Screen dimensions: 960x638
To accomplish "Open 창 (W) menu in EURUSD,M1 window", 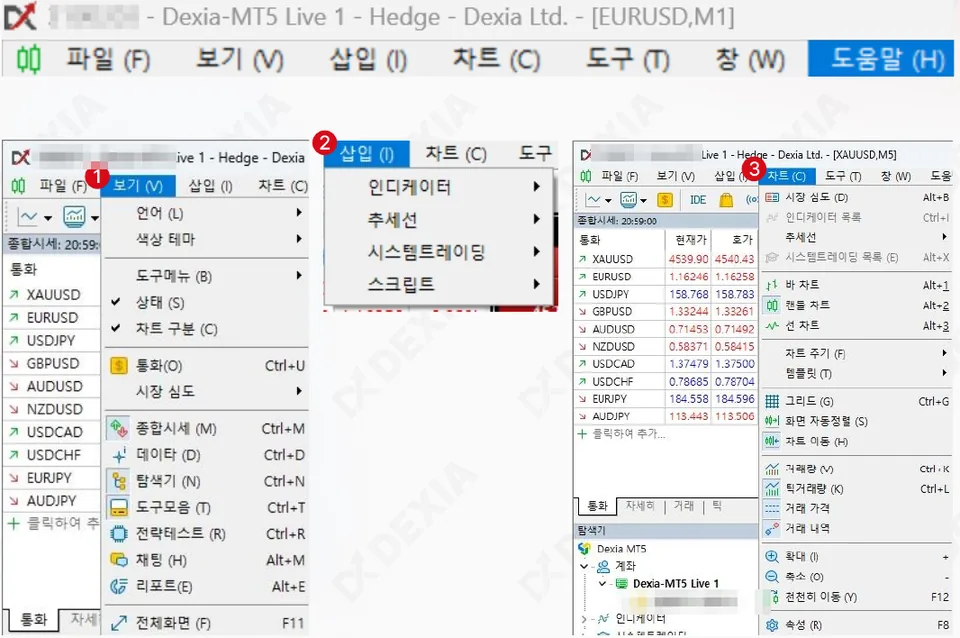I will 750,59.
